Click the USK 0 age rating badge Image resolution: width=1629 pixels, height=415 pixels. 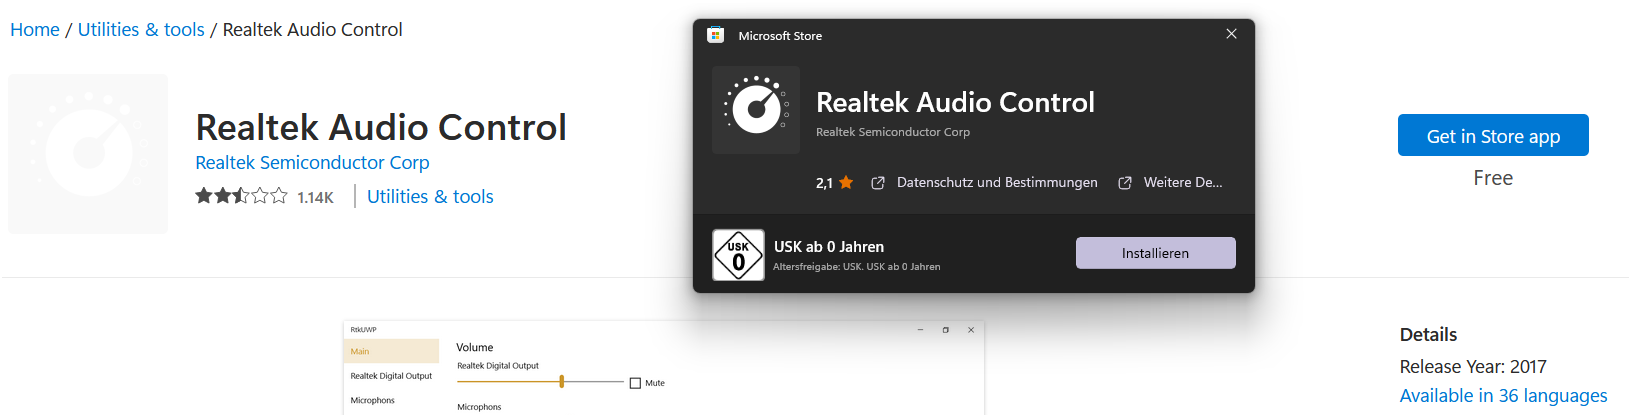(x=738, y=255)
